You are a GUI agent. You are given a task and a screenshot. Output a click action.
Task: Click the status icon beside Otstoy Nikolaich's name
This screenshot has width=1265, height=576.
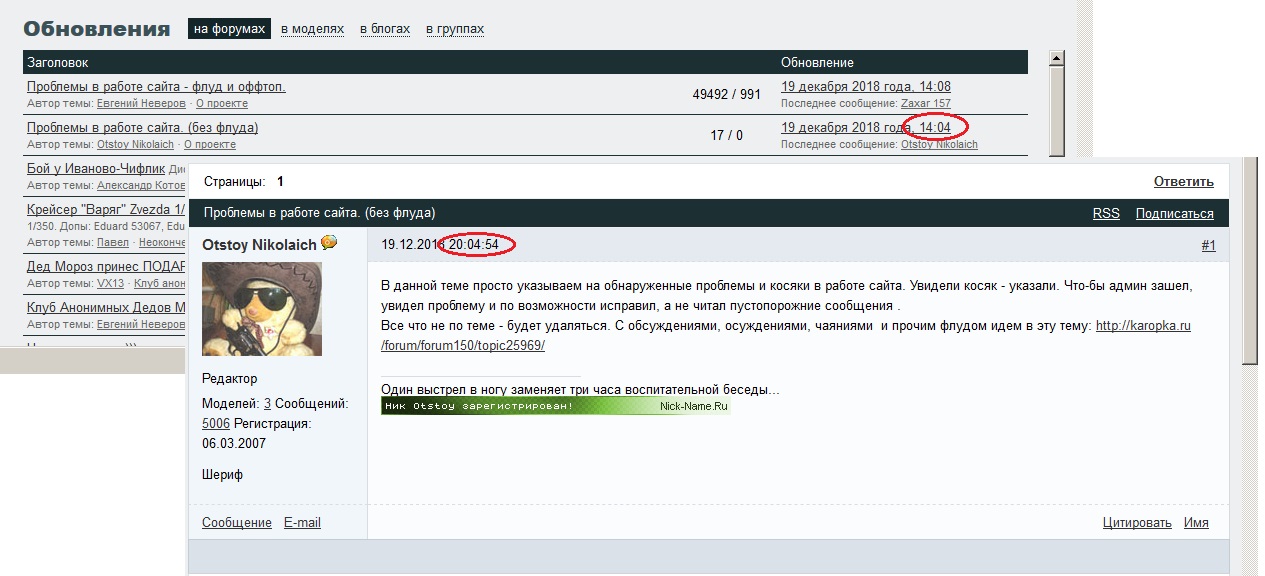pyautogui.click(x=328, y=243)
